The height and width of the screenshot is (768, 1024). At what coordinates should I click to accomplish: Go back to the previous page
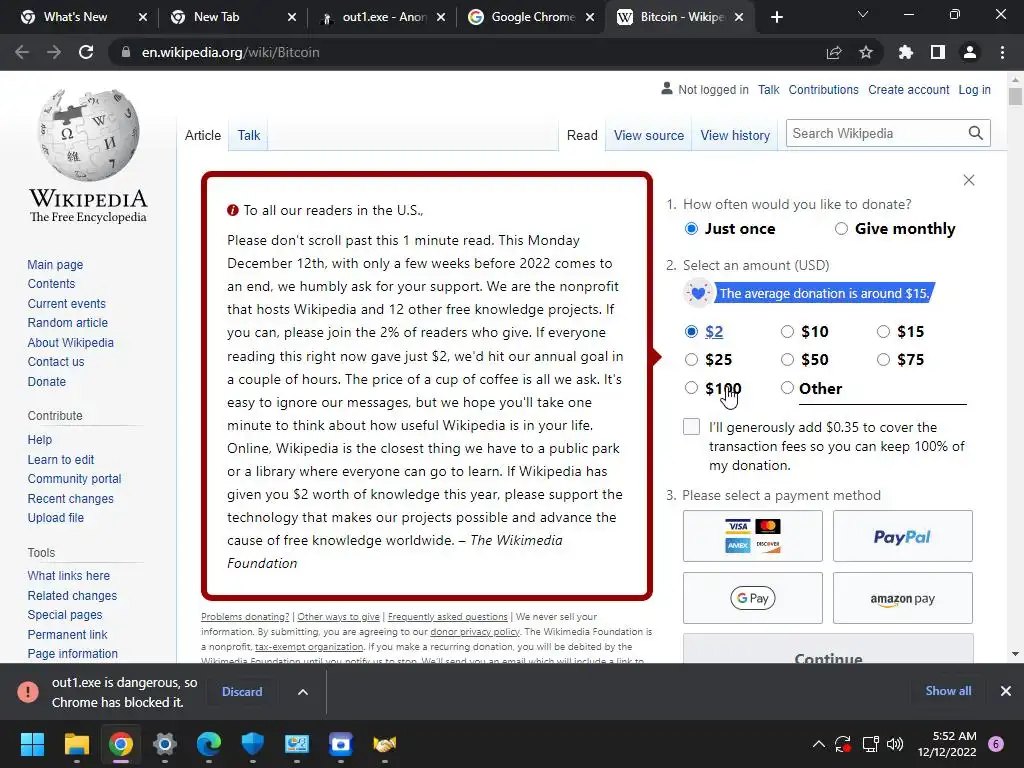pyautogui.click(x=22, y=52)
